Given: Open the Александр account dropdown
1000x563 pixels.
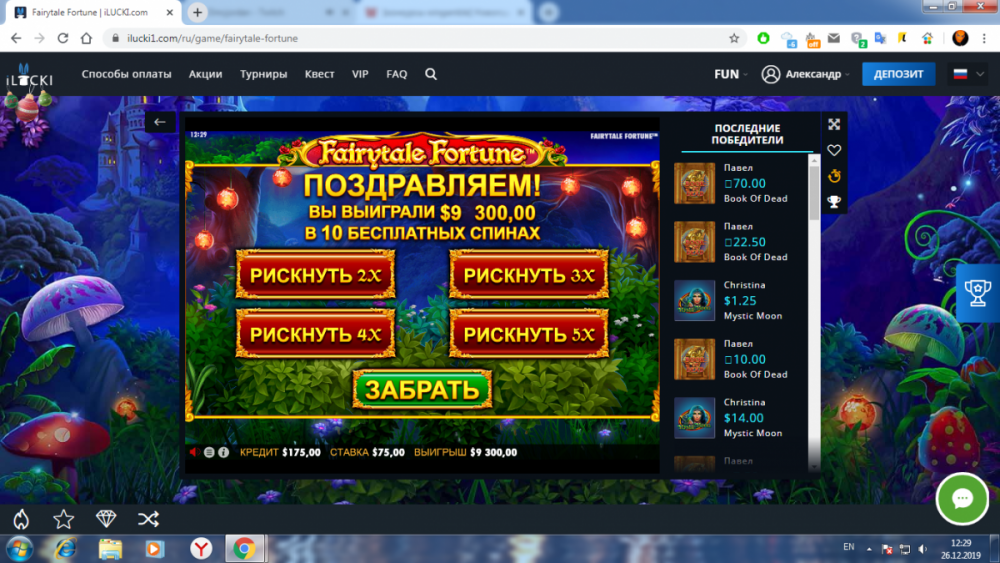Looking at the screenshot, I should pos(806,74).
